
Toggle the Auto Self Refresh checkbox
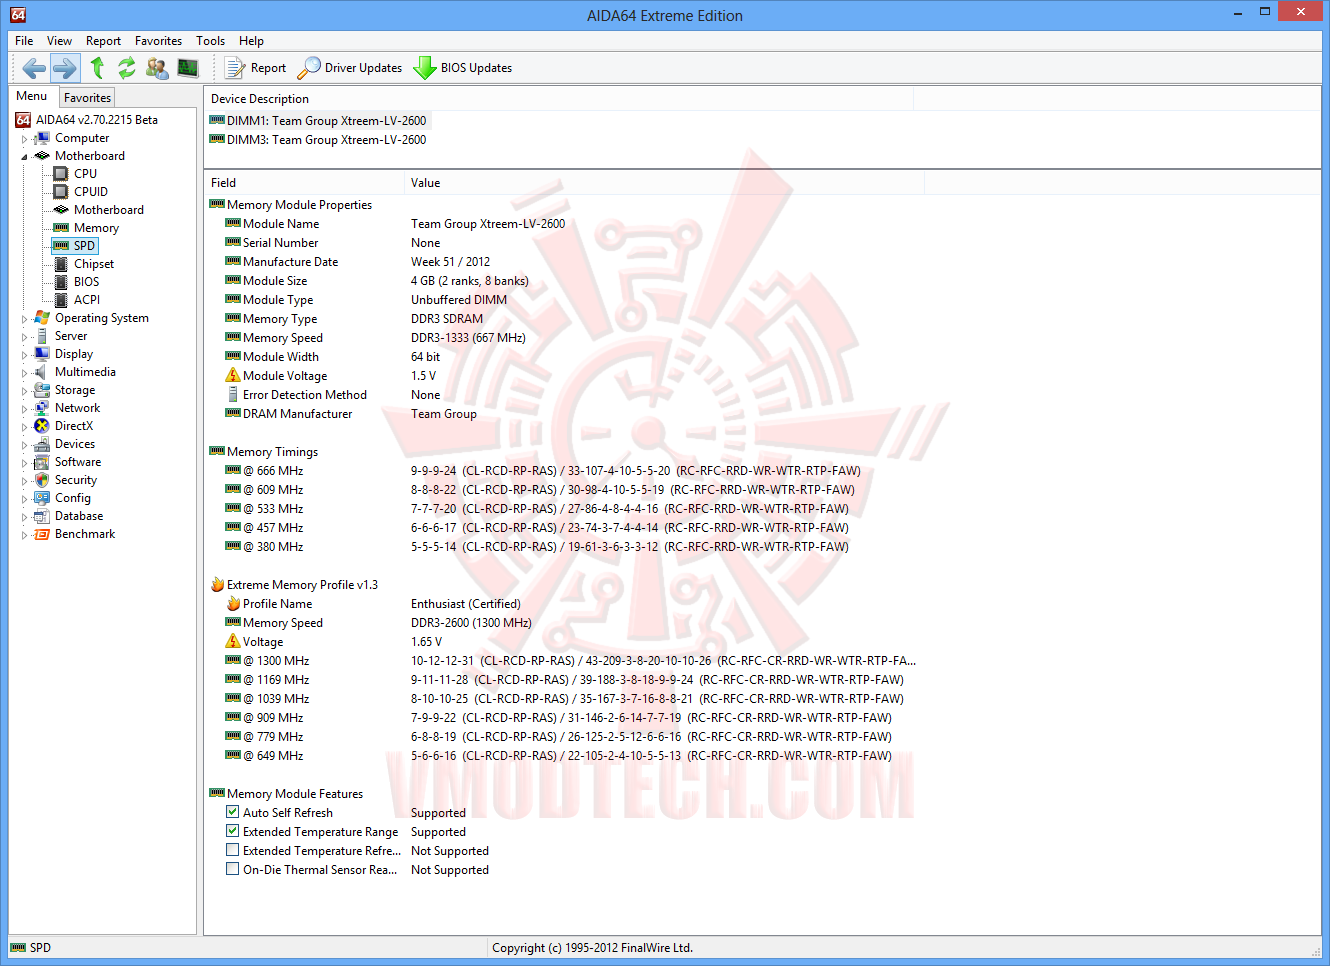pos(233,812)
